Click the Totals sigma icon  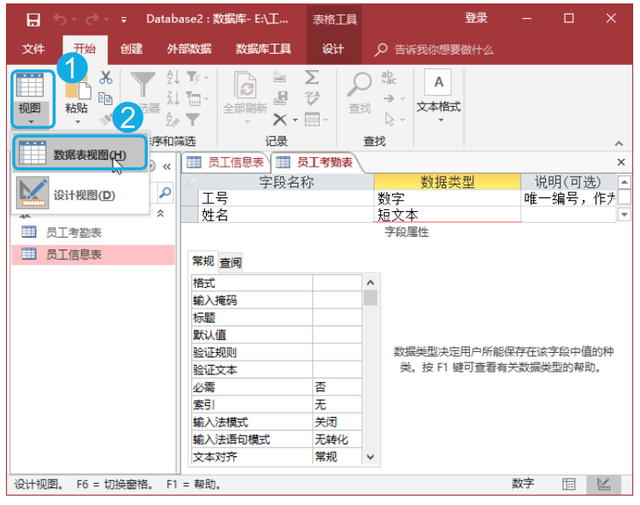(312, 77)
